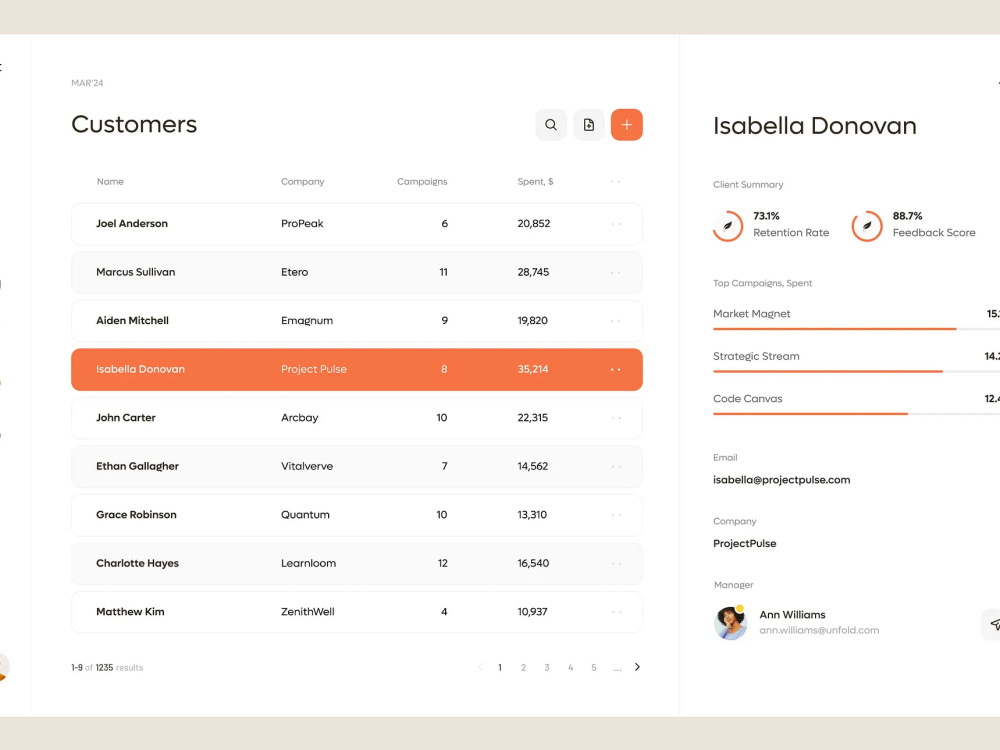Click company Learnloom

(309, 563)
